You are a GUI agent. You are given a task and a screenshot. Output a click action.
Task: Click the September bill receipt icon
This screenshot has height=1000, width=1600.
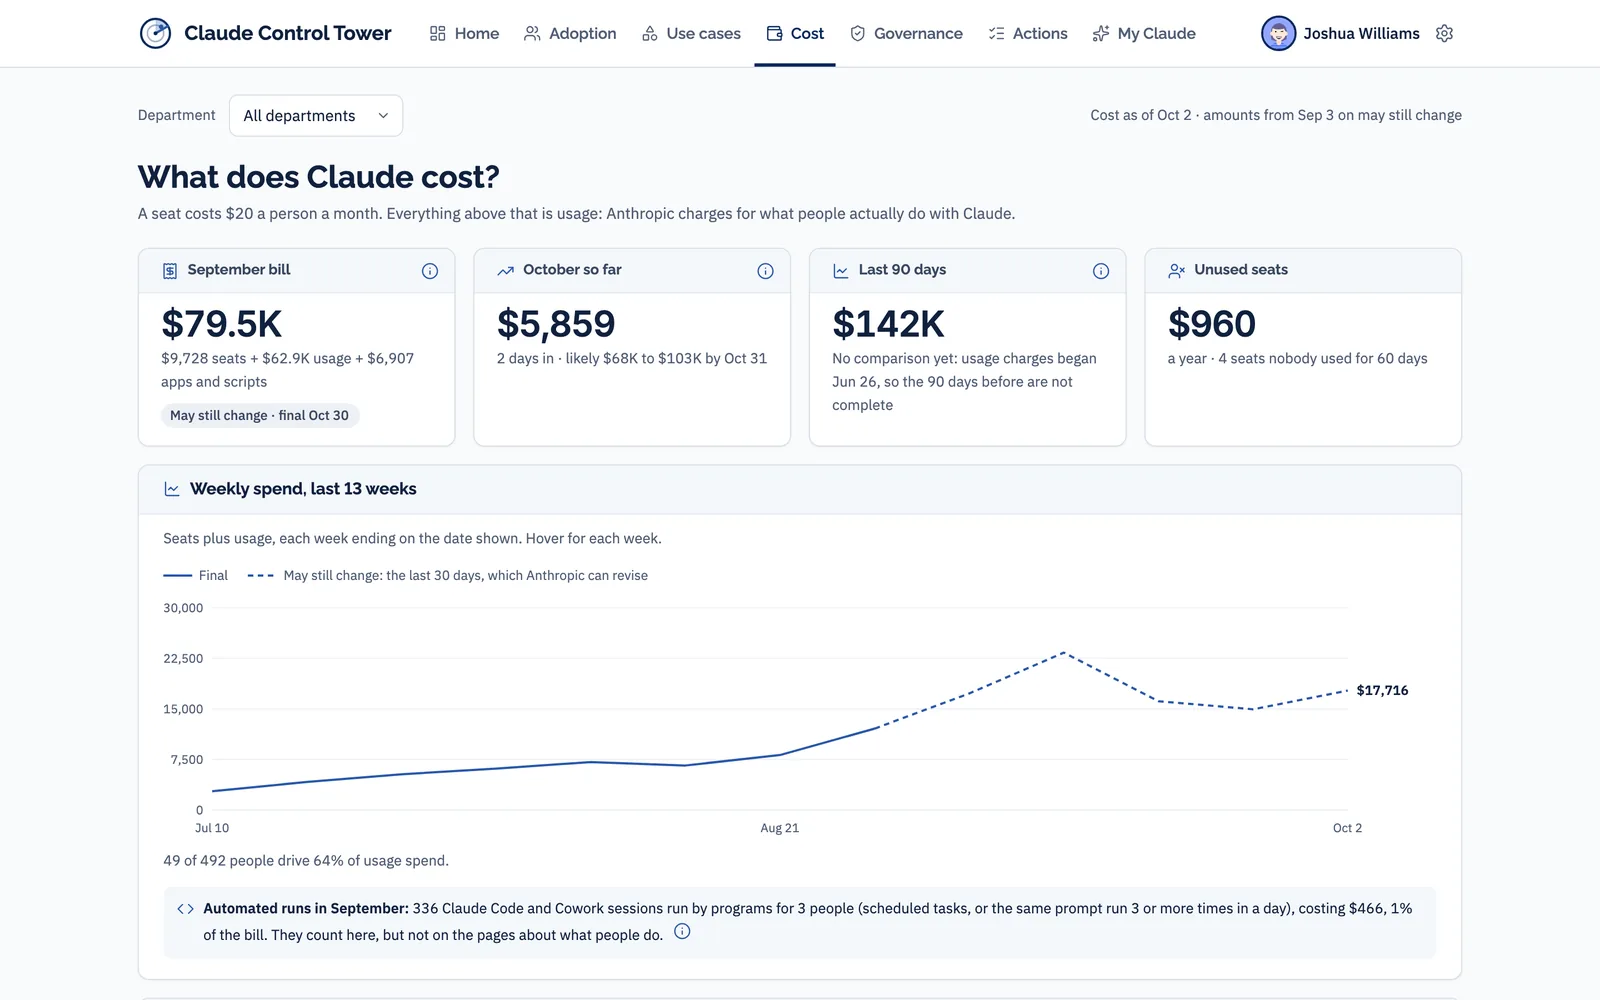pyautogui.click(x=170, y=270)
